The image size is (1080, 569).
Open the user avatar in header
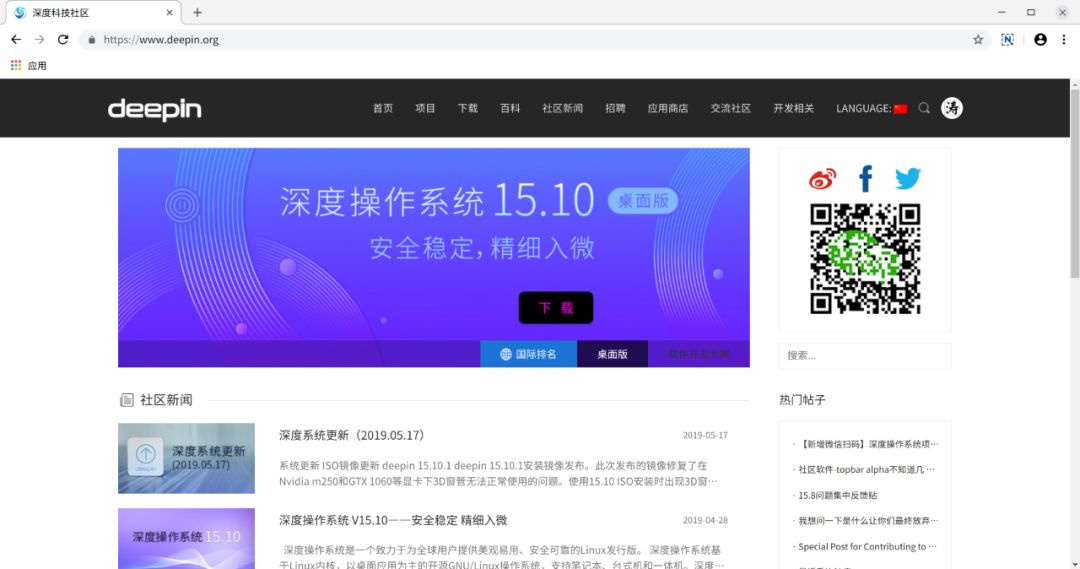click(x=952, y=107)
